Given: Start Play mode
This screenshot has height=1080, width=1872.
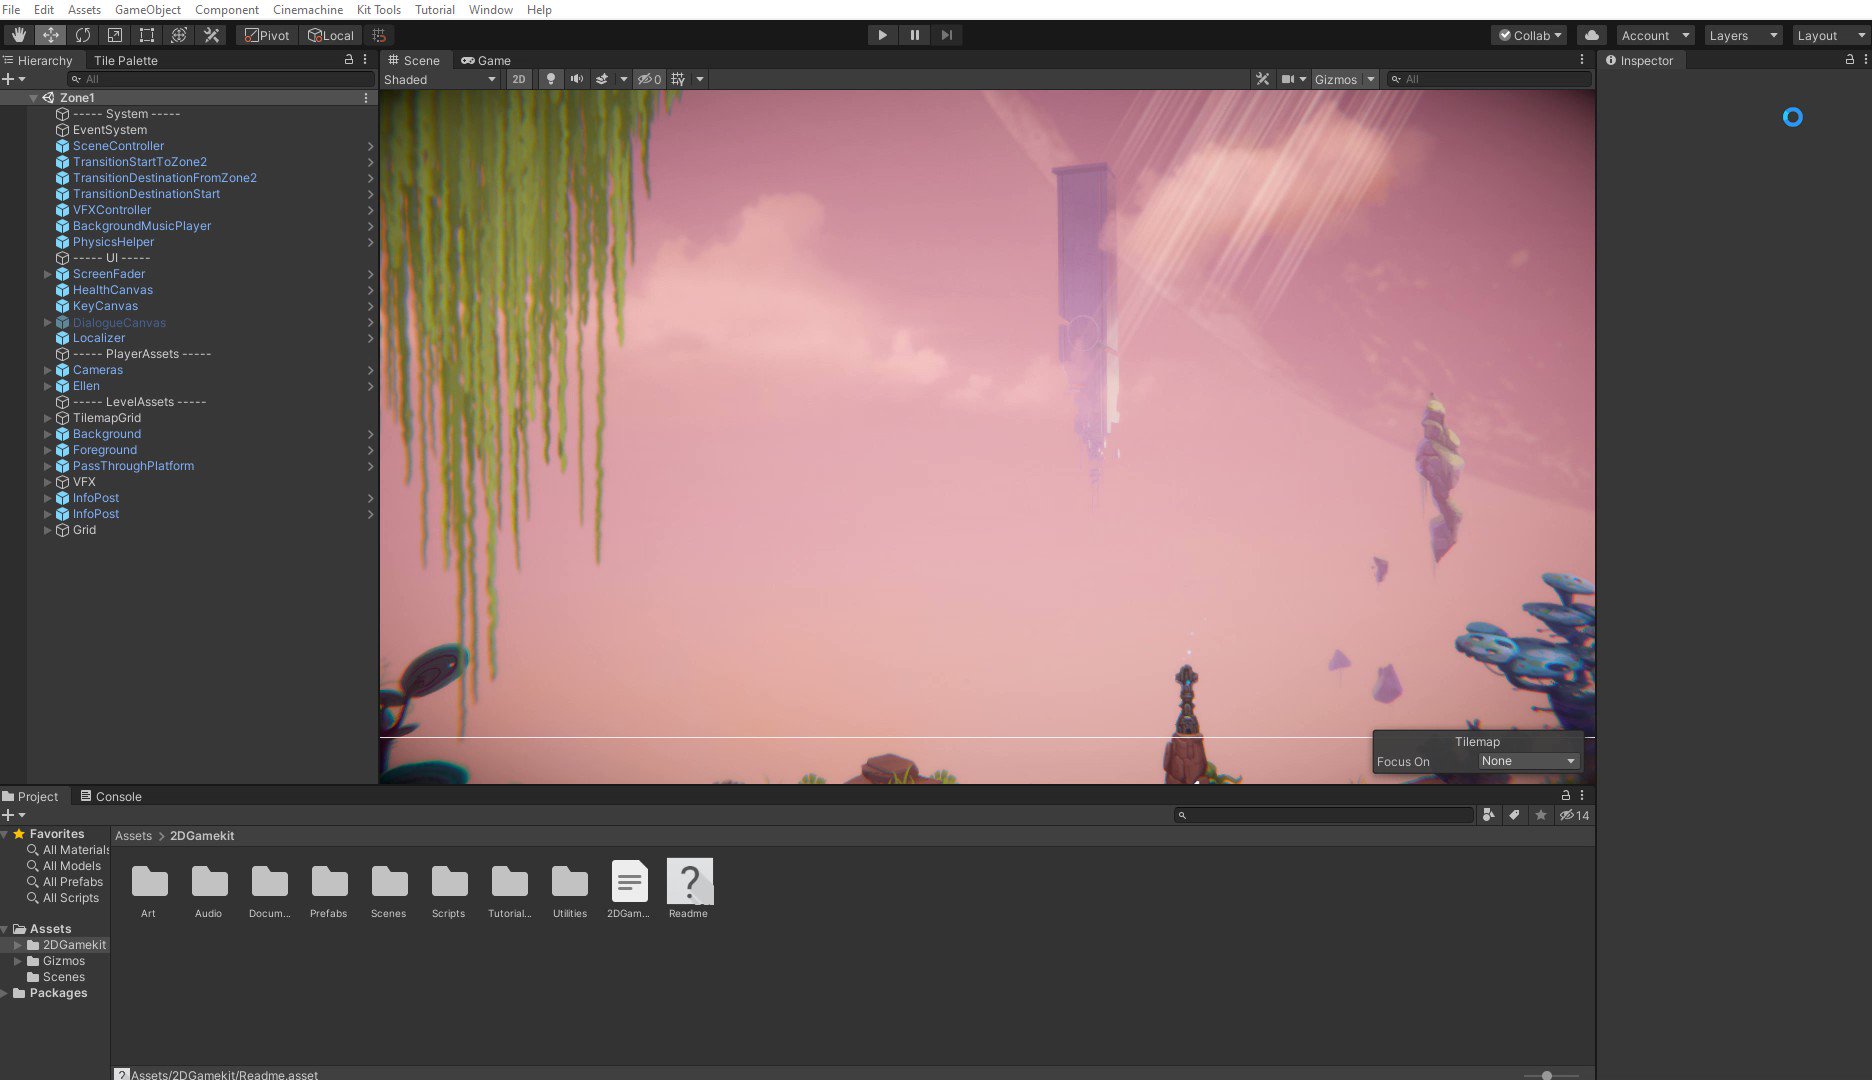Looking at the screenshot, I should (x=882, y=35).
